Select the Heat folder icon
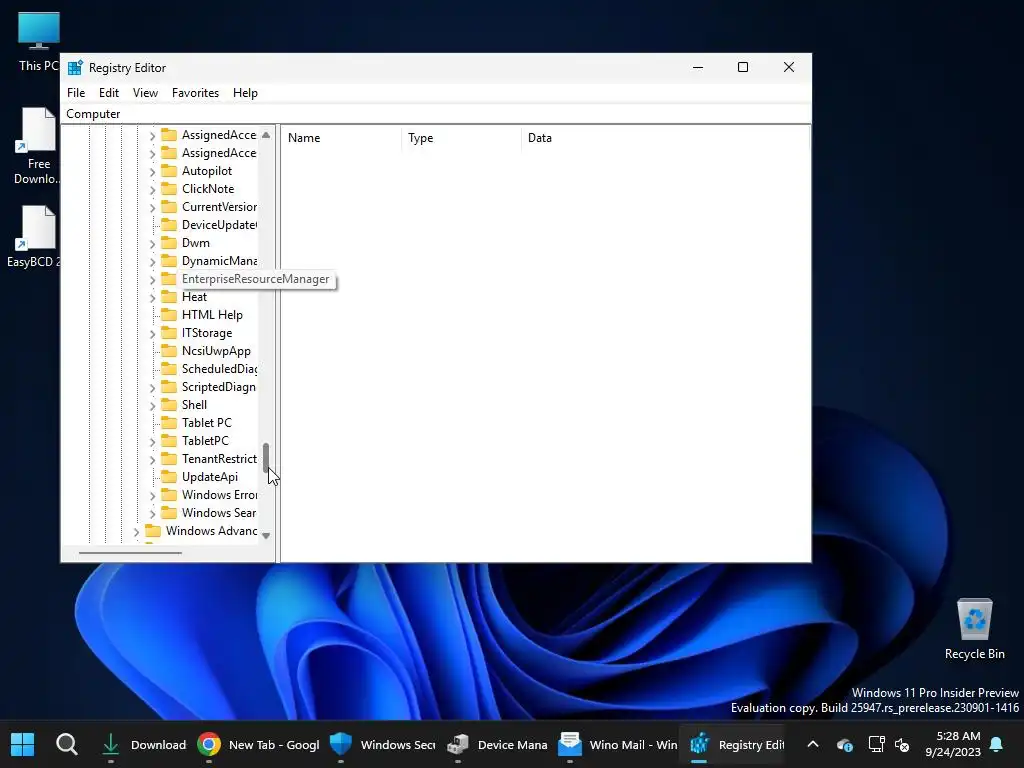 point(169,296)
